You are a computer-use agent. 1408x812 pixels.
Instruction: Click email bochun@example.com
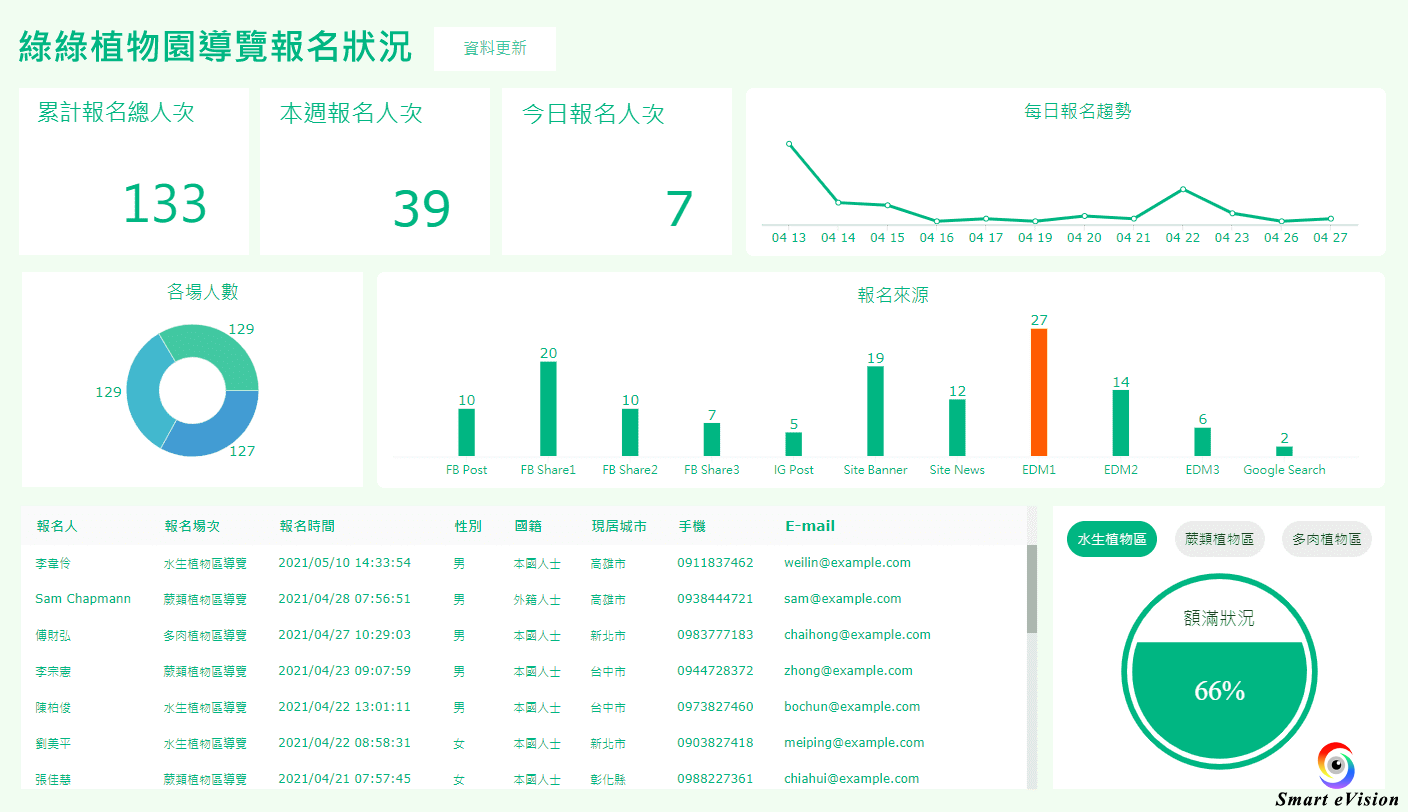(x=852, y=707)
